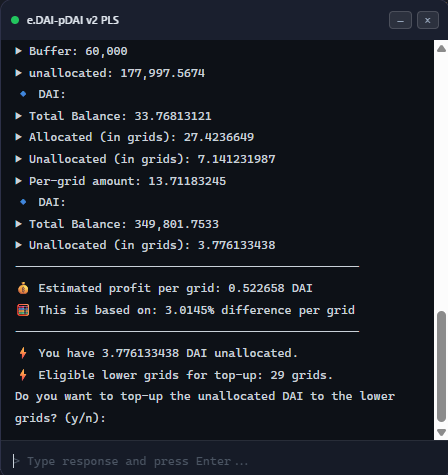
Task: Close the e.DAI-pDAI v2 PLS terminal panel
Action: click(x=428, y=20)
